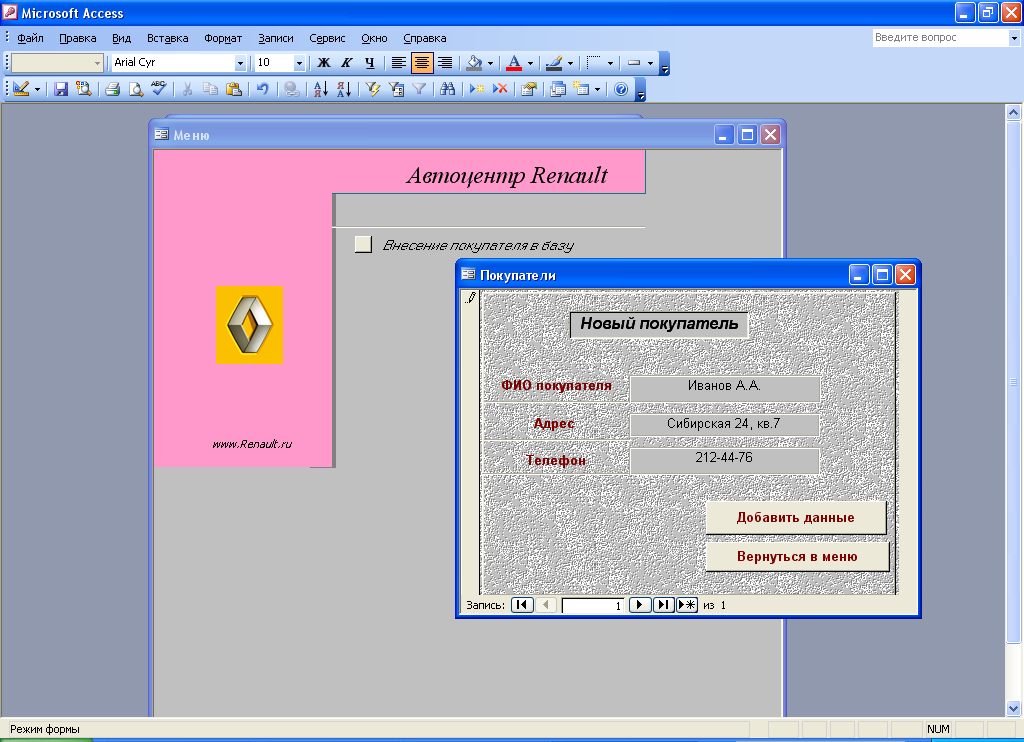Click the form View design icon
This screenshot has width=1024, height=742.
pos(21,89)
